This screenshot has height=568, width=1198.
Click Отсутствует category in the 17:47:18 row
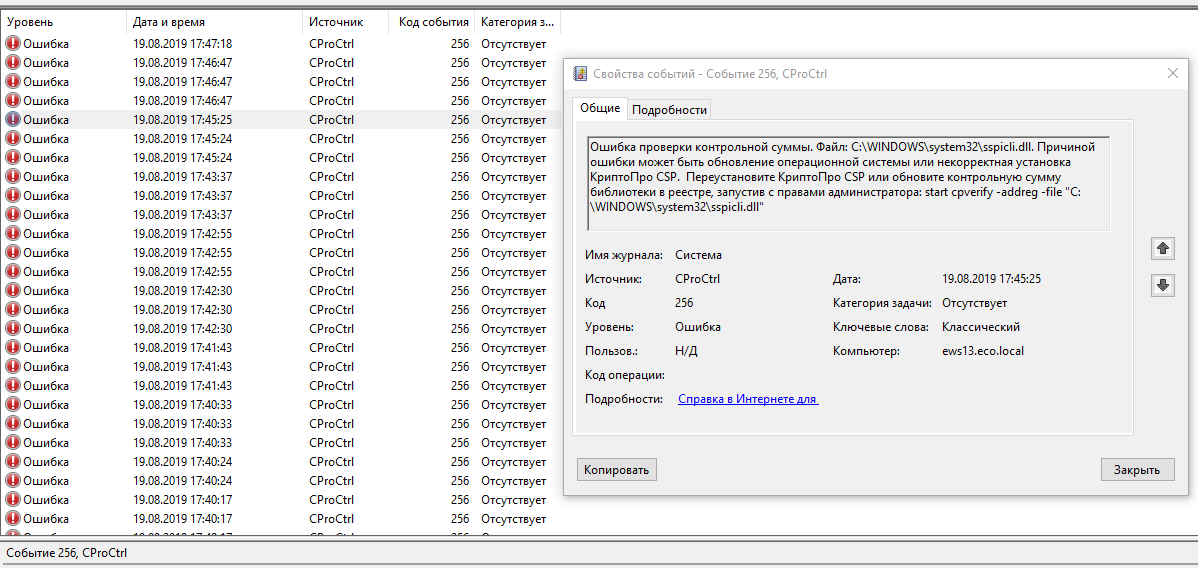click(513, 44)
